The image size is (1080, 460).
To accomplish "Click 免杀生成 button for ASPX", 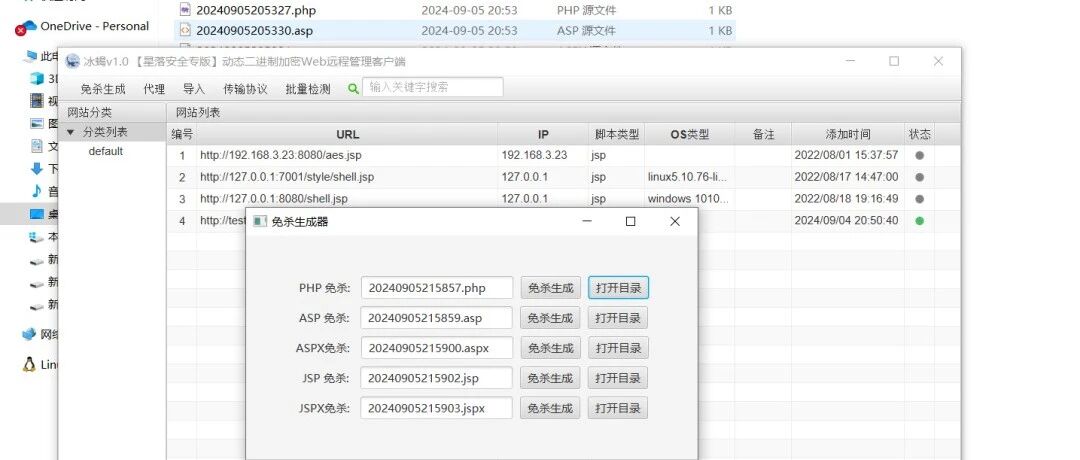I will coord(550,348).
